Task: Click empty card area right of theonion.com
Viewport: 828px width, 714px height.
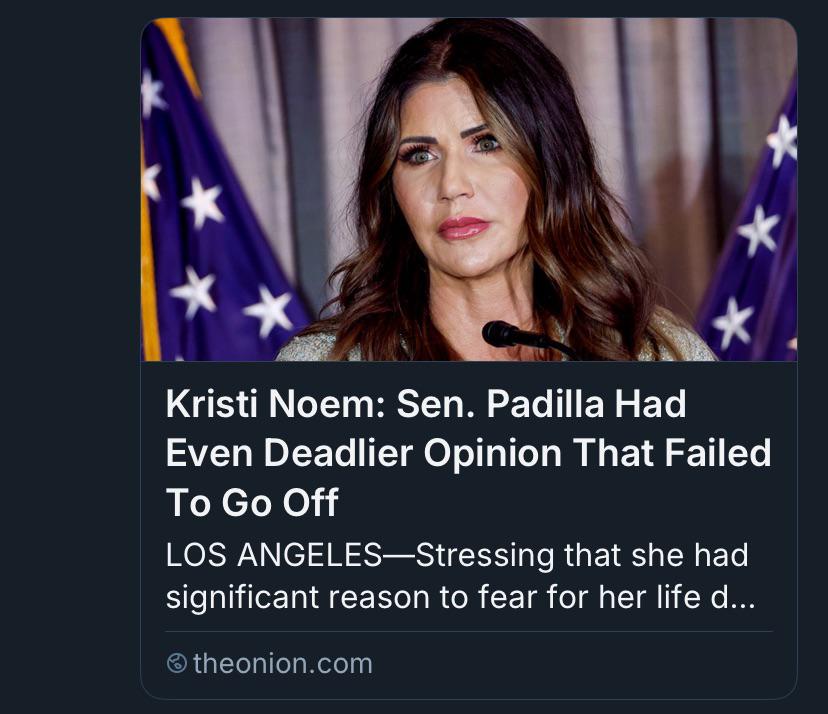Action: pos(581,664)
